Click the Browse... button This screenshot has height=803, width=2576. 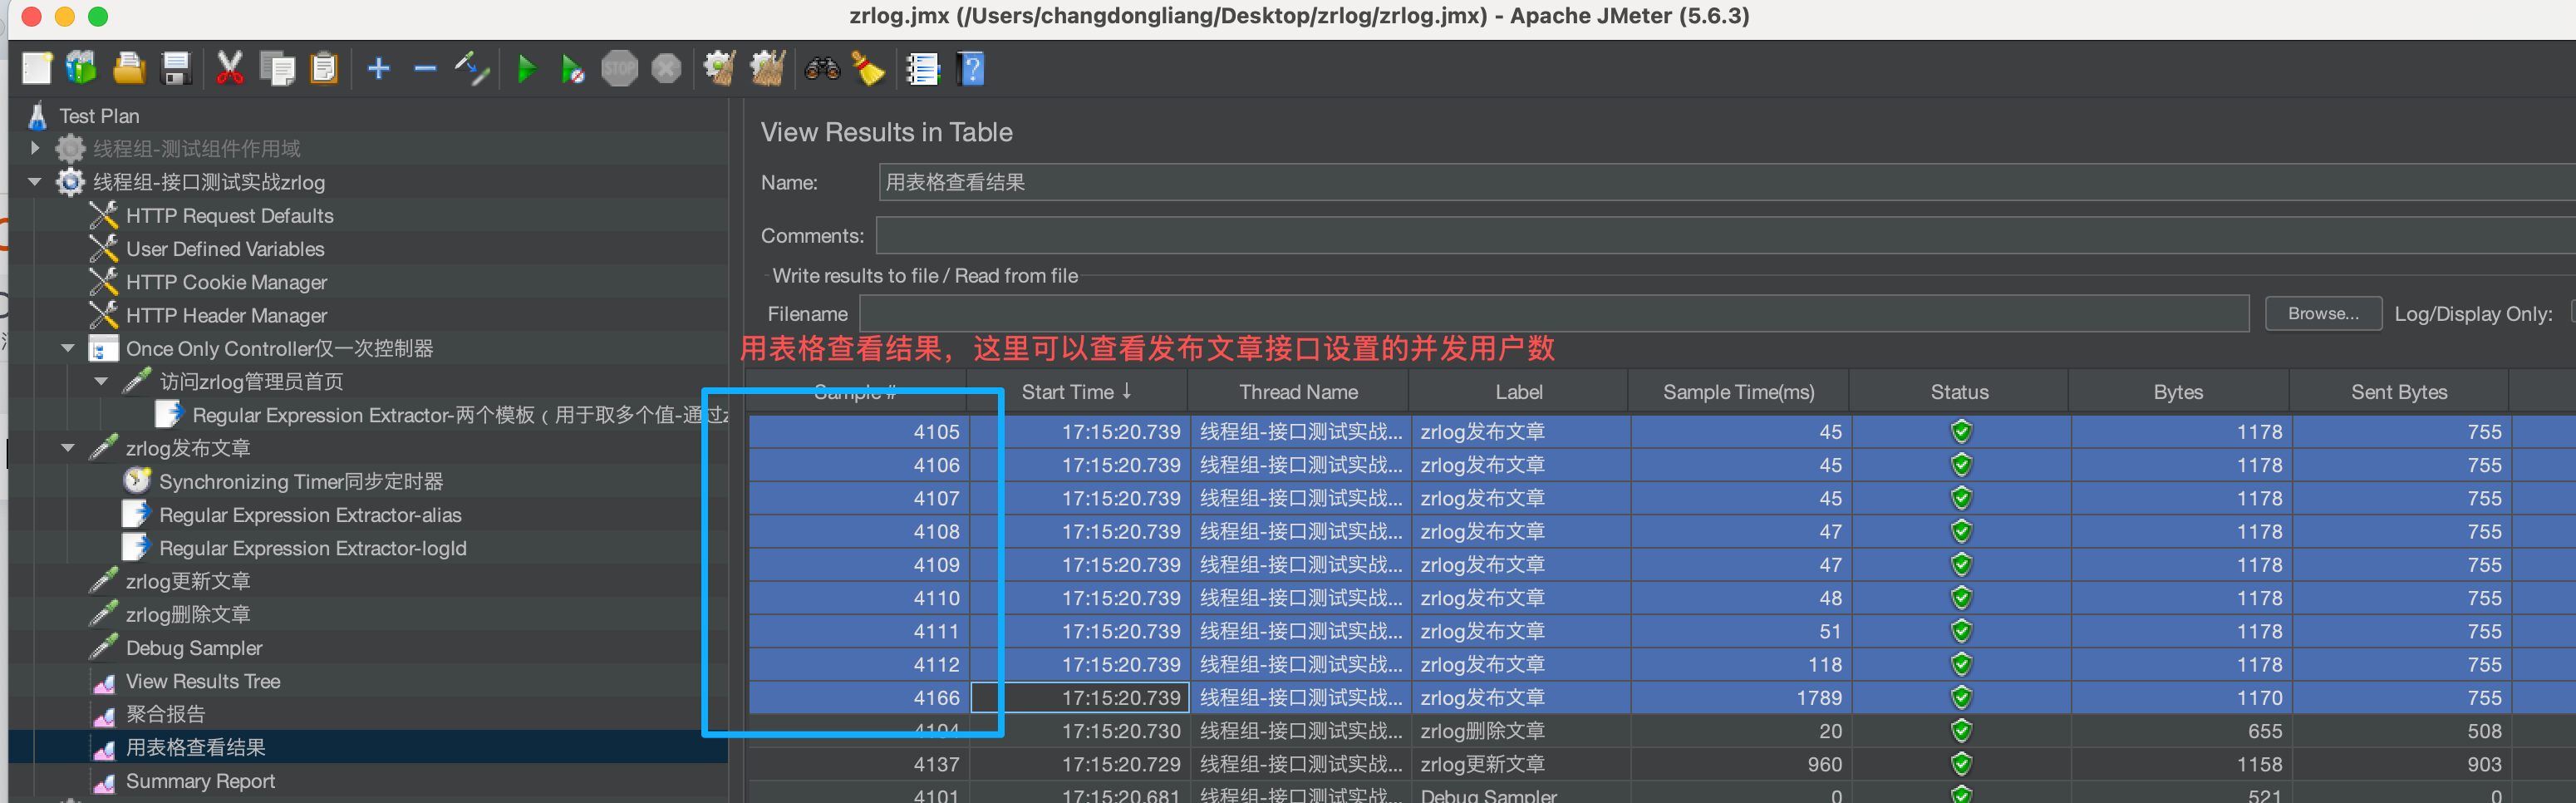tap(2322, 313)
